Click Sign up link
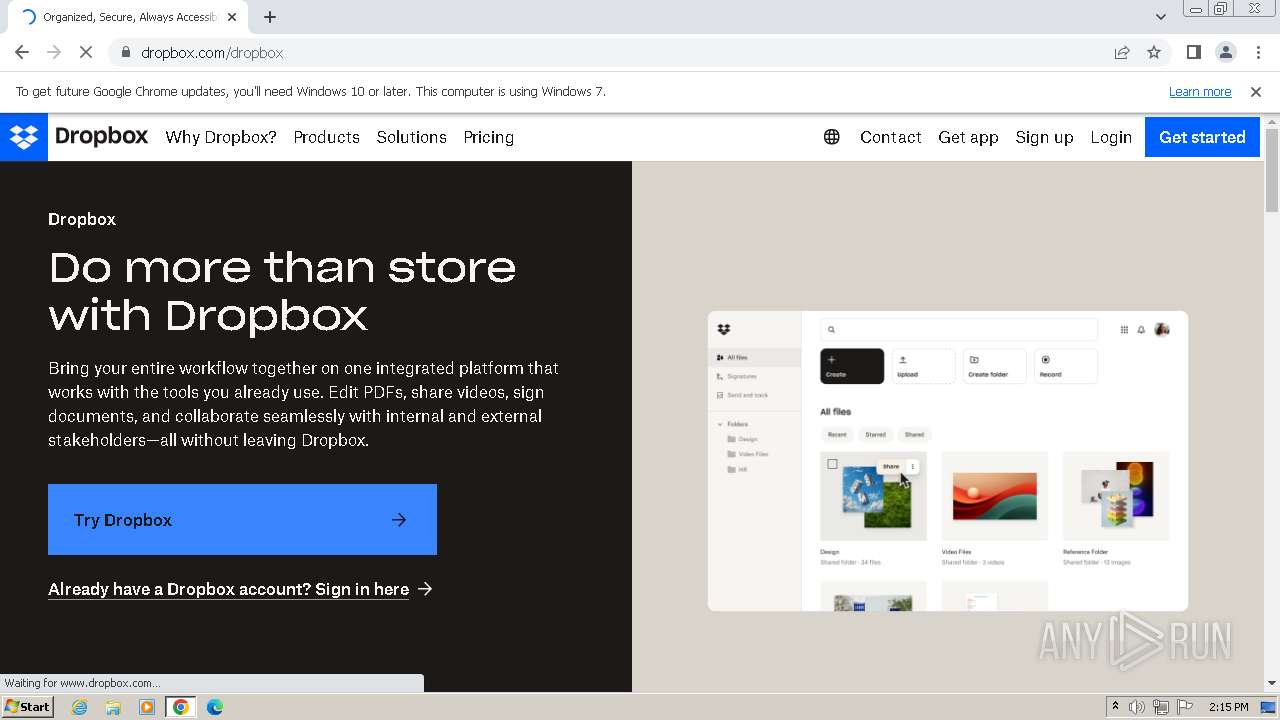This screenshot has height=720, width=1280. 1044,137
